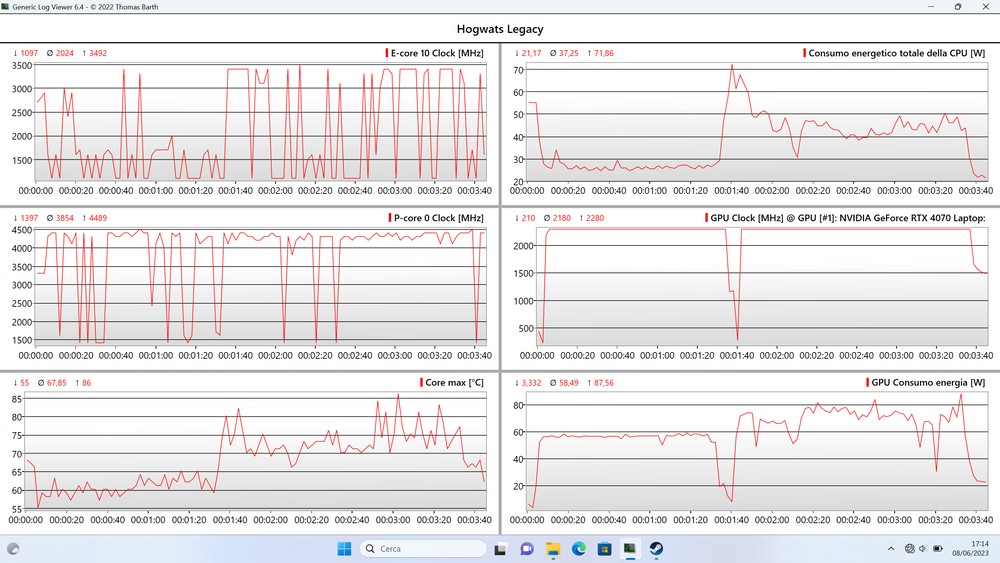Click Core max average value 67,85
Image resolution: width=1000 pixels, height=563 pixels.
[56, 383]
